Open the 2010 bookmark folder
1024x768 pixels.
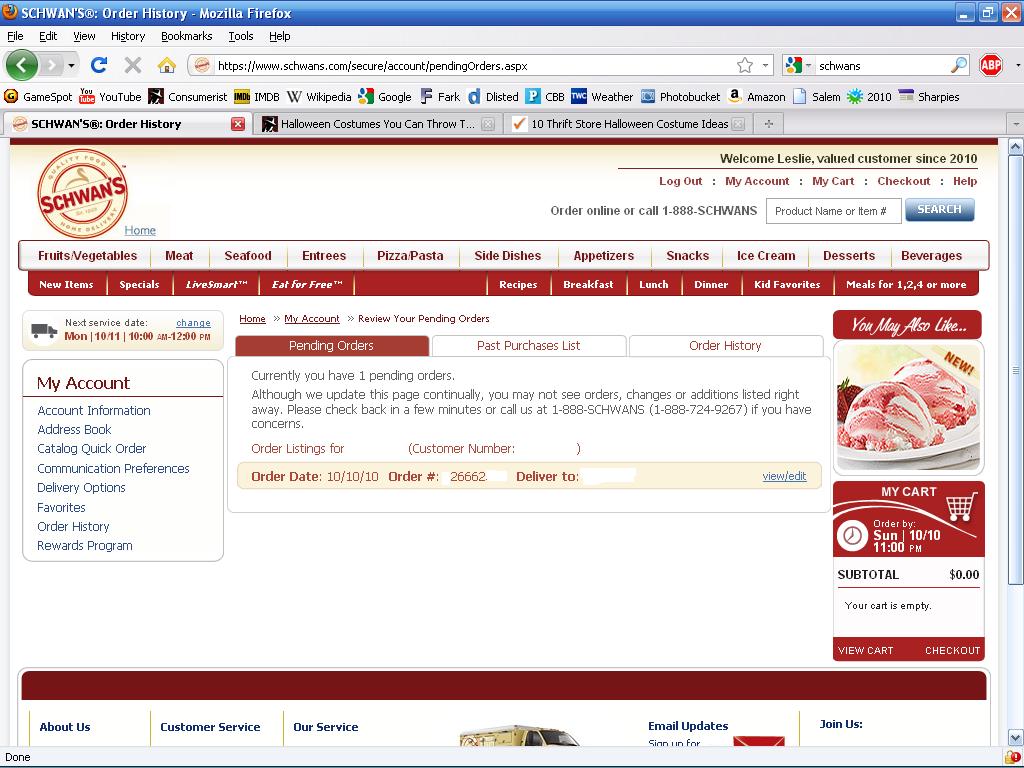coord(869,97)
